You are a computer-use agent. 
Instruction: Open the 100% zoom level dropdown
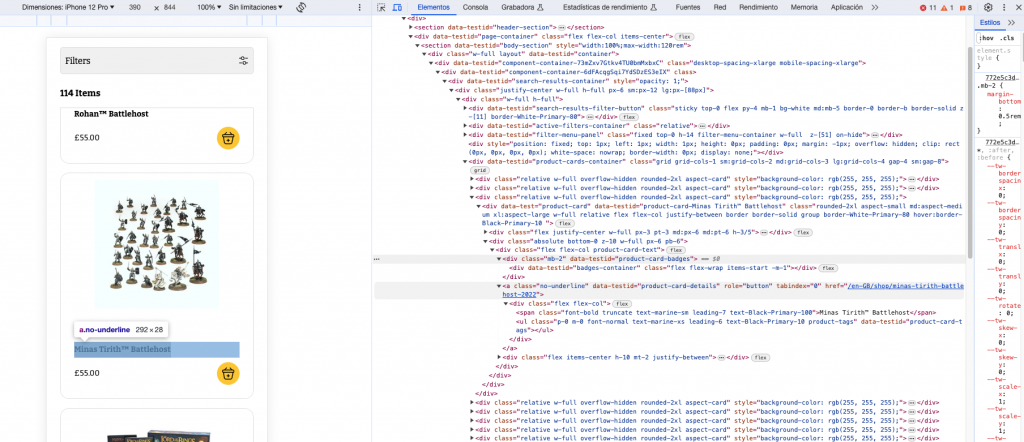[207, 7]
